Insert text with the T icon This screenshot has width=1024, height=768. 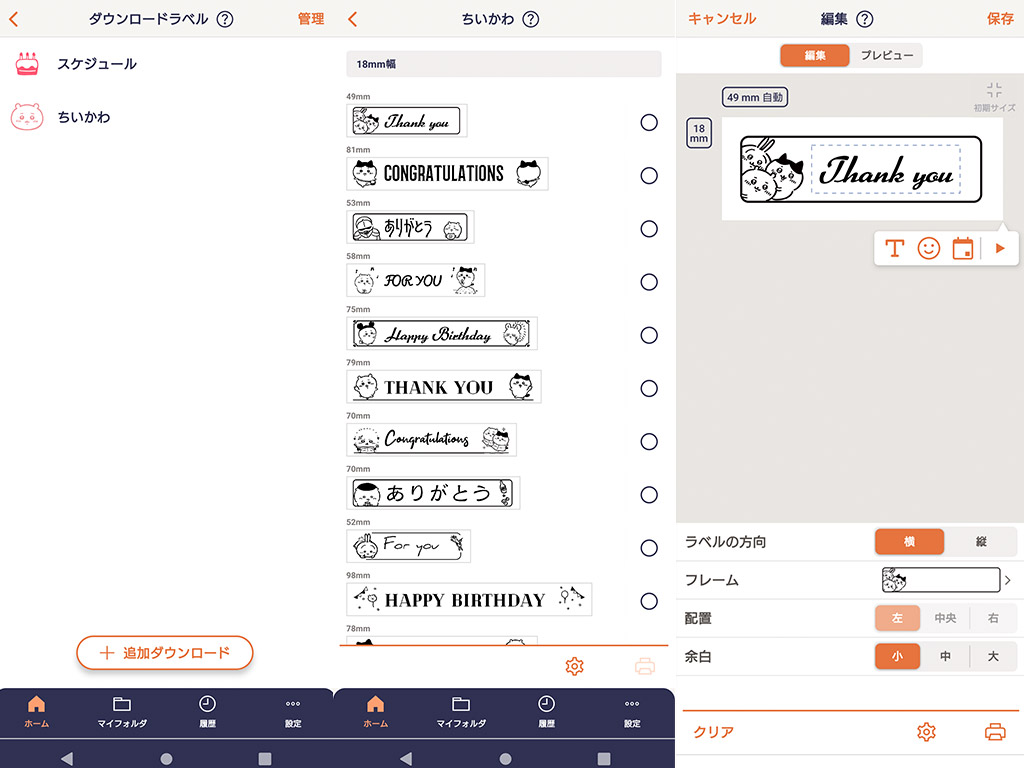tap(895, 249)
